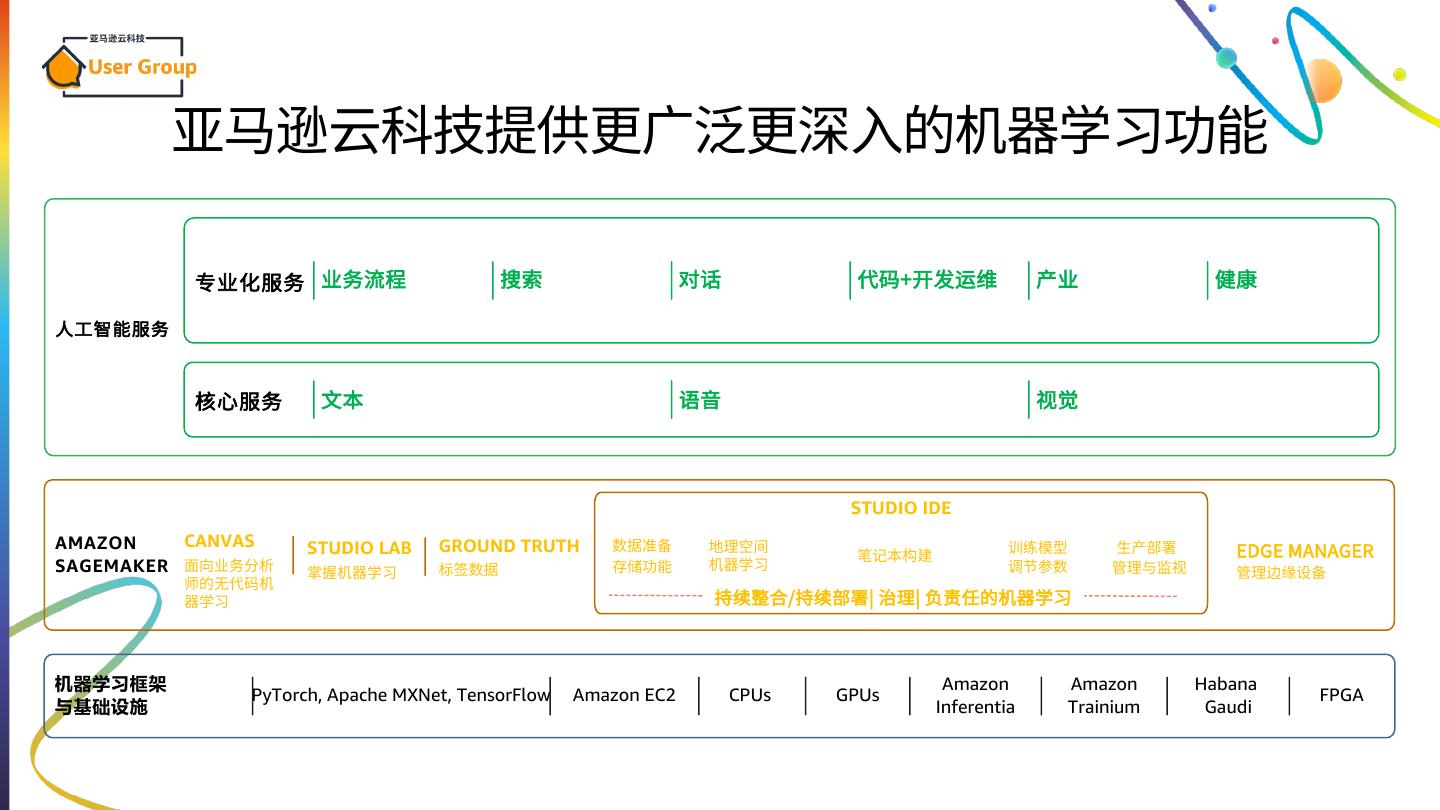This screenshot has height=810, width=1440.
Task: Click the 机器学习框架与基础设施 label
Action: click(111, 695)
